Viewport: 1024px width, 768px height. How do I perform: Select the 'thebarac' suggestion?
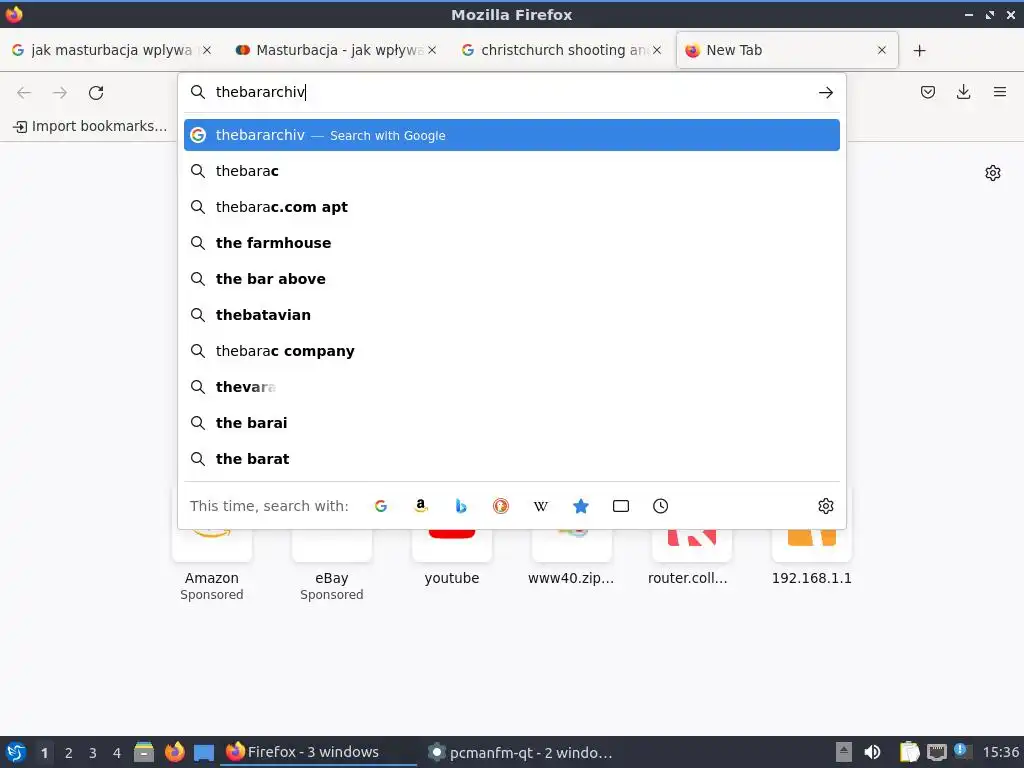512,171
